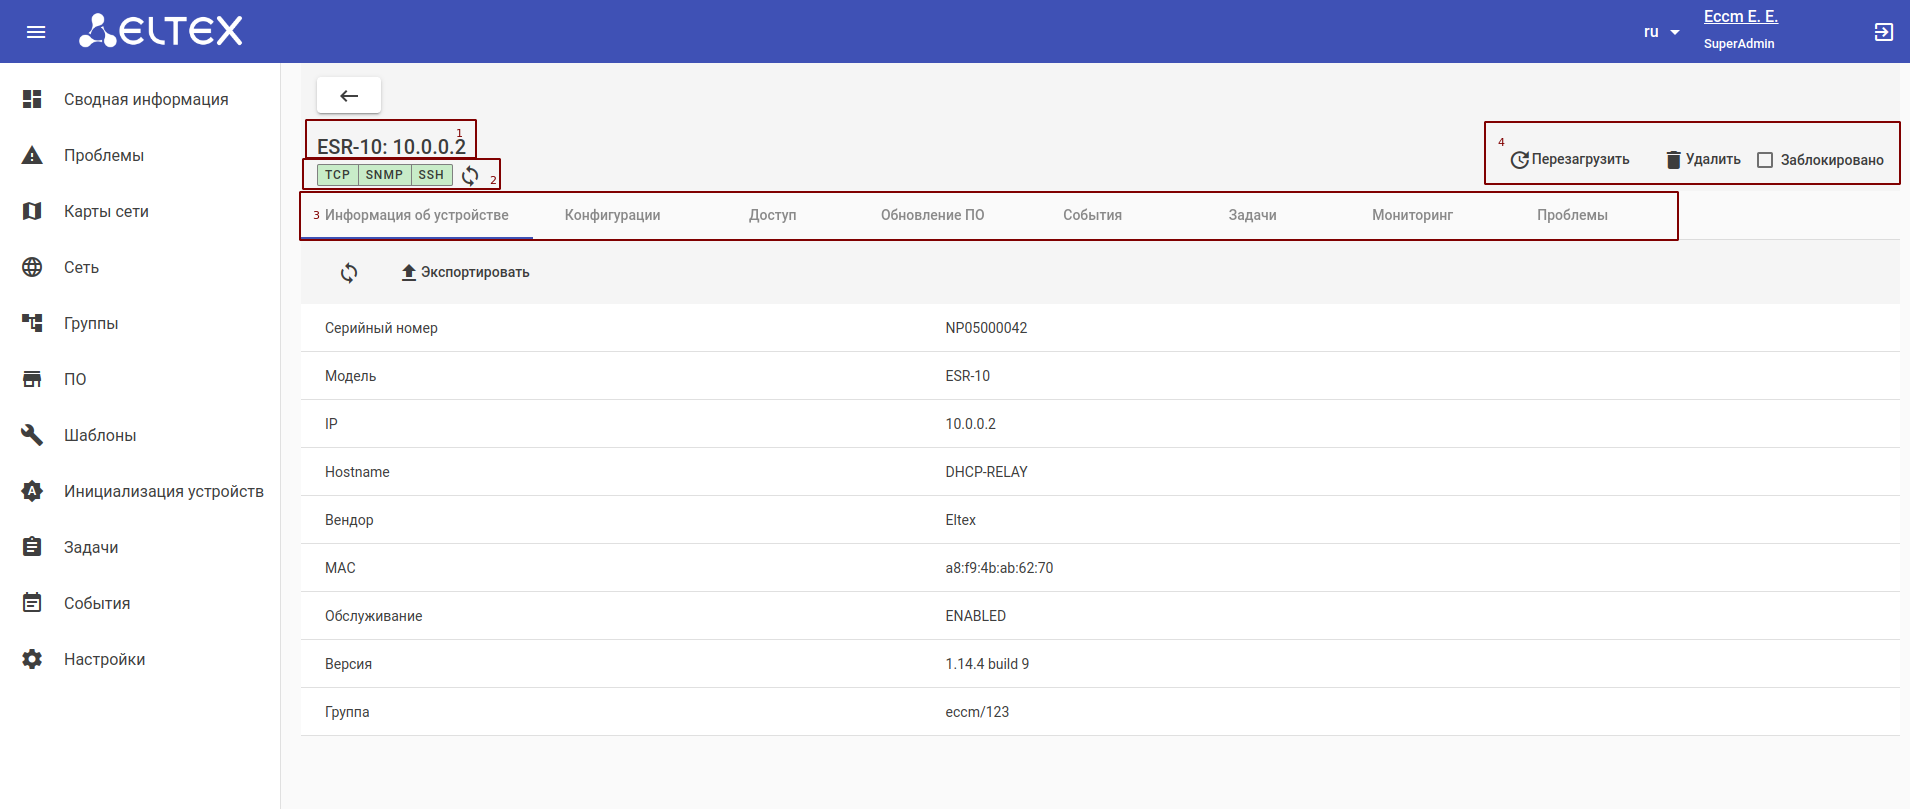Click the SuperAdmin role label
Image resolution: width=1910 pixels, height=809 pixels.
(1739, 44)
